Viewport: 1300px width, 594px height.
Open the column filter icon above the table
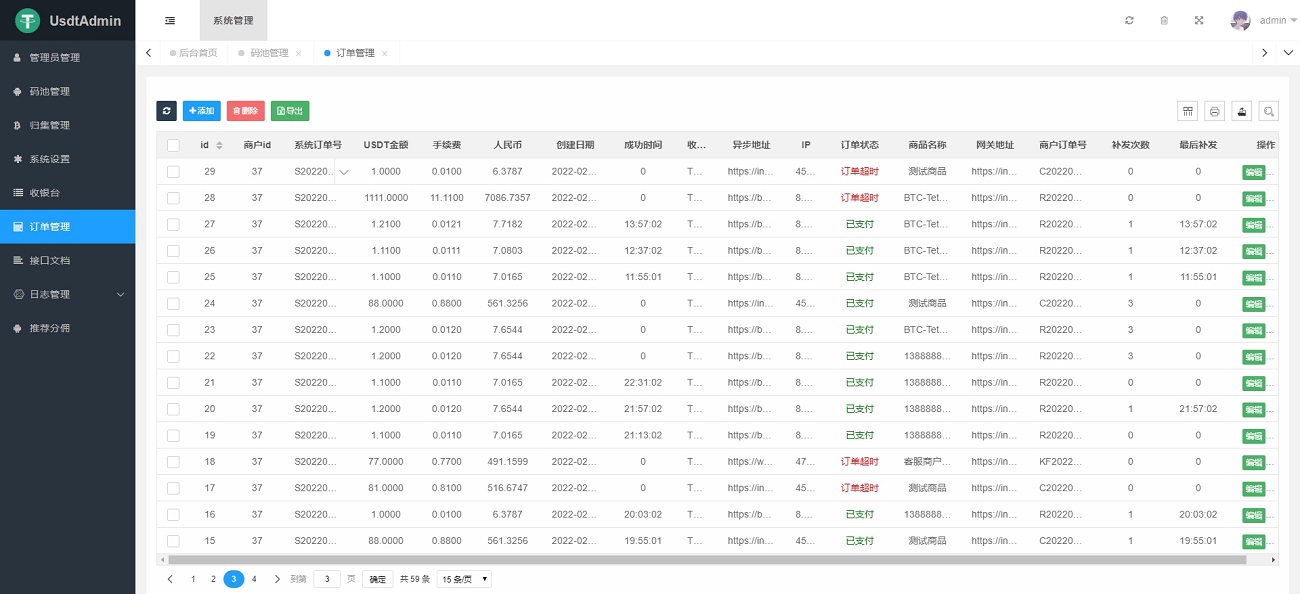pos(1188,111)
